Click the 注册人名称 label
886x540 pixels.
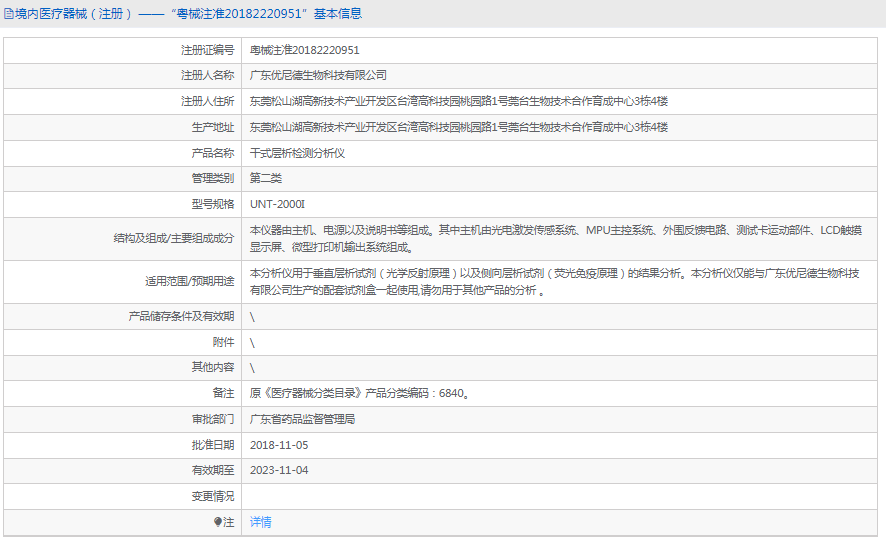[207, 75]
